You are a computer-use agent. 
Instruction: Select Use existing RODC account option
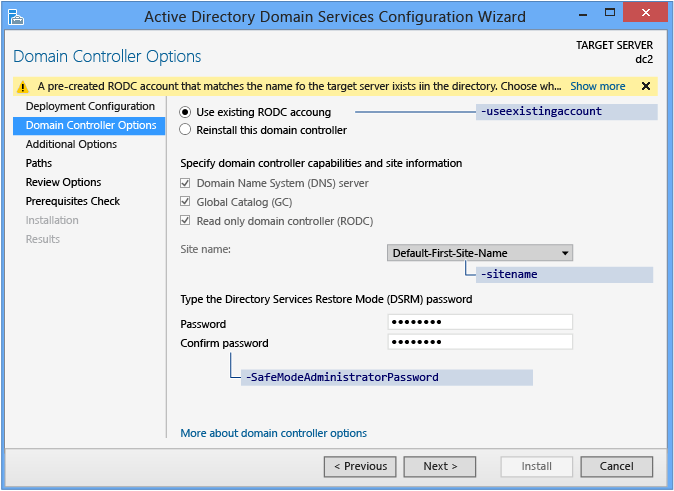click(x=185, y=112)
